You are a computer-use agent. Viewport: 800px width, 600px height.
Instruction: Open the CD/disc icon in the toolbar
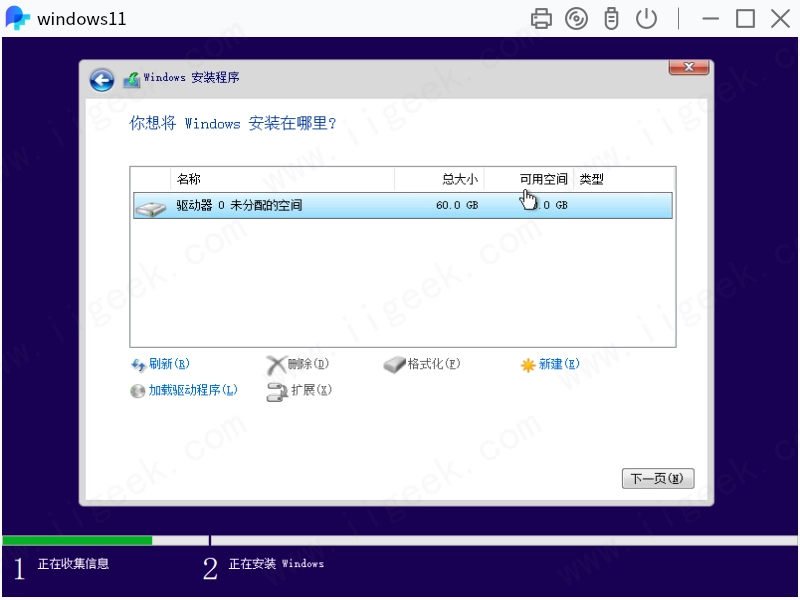pyautogui.click(x=576, y=18)
